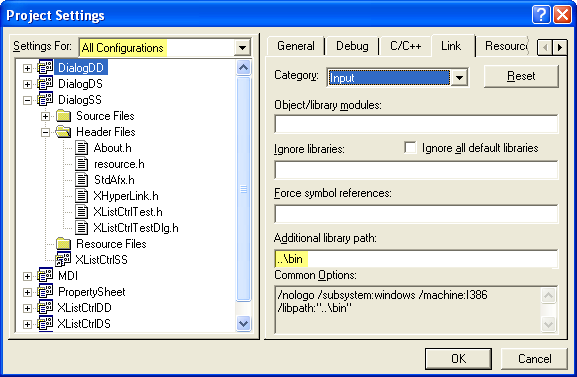This screenshot has height=377, width=577.
Task: Click the DialogDS project icon
Action: pyautogui.click(x=45, y=84)
